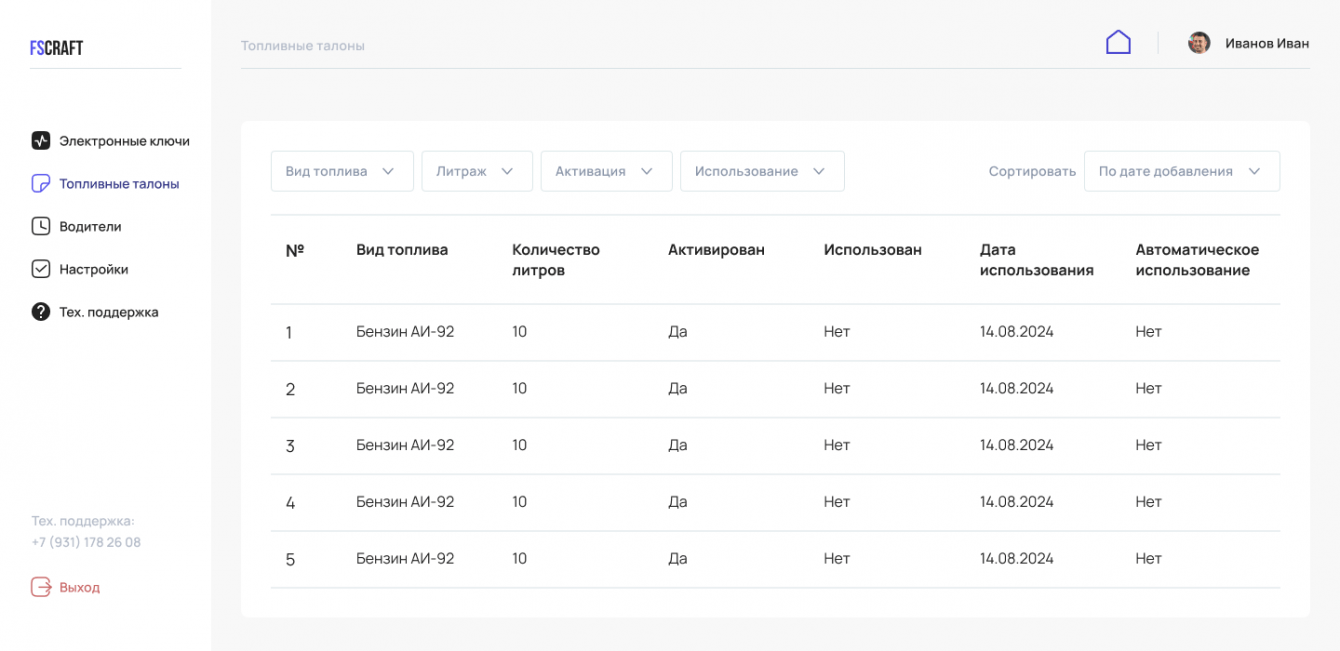
Task: Select table row number 3
Action: 774,446
